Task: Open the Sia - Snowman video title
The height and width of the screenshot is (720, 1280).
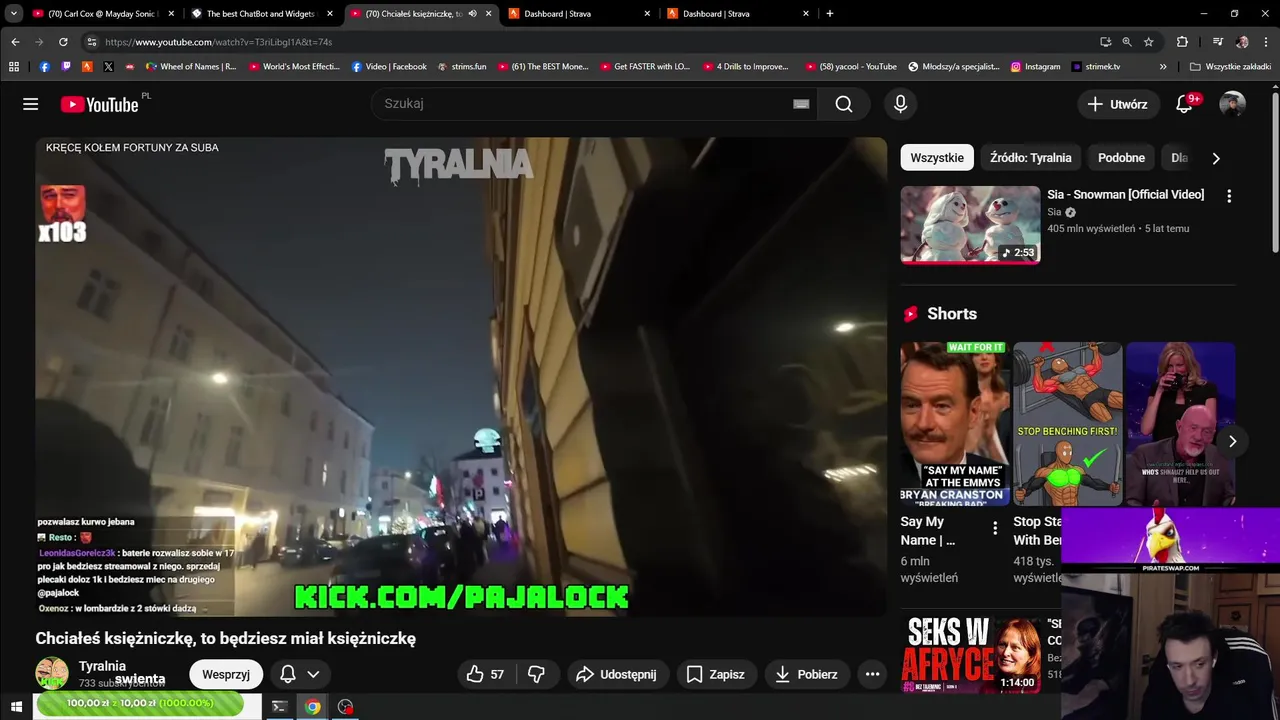Action: click(x=1125, y=194)
